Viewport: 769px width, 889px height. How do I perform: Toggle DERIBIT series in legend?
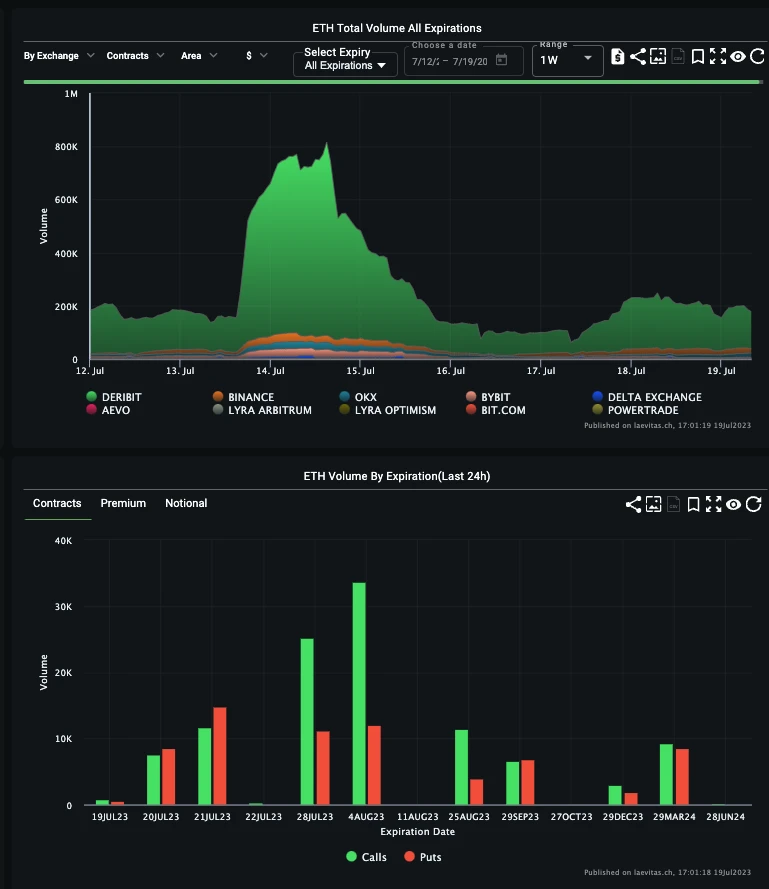114,397
